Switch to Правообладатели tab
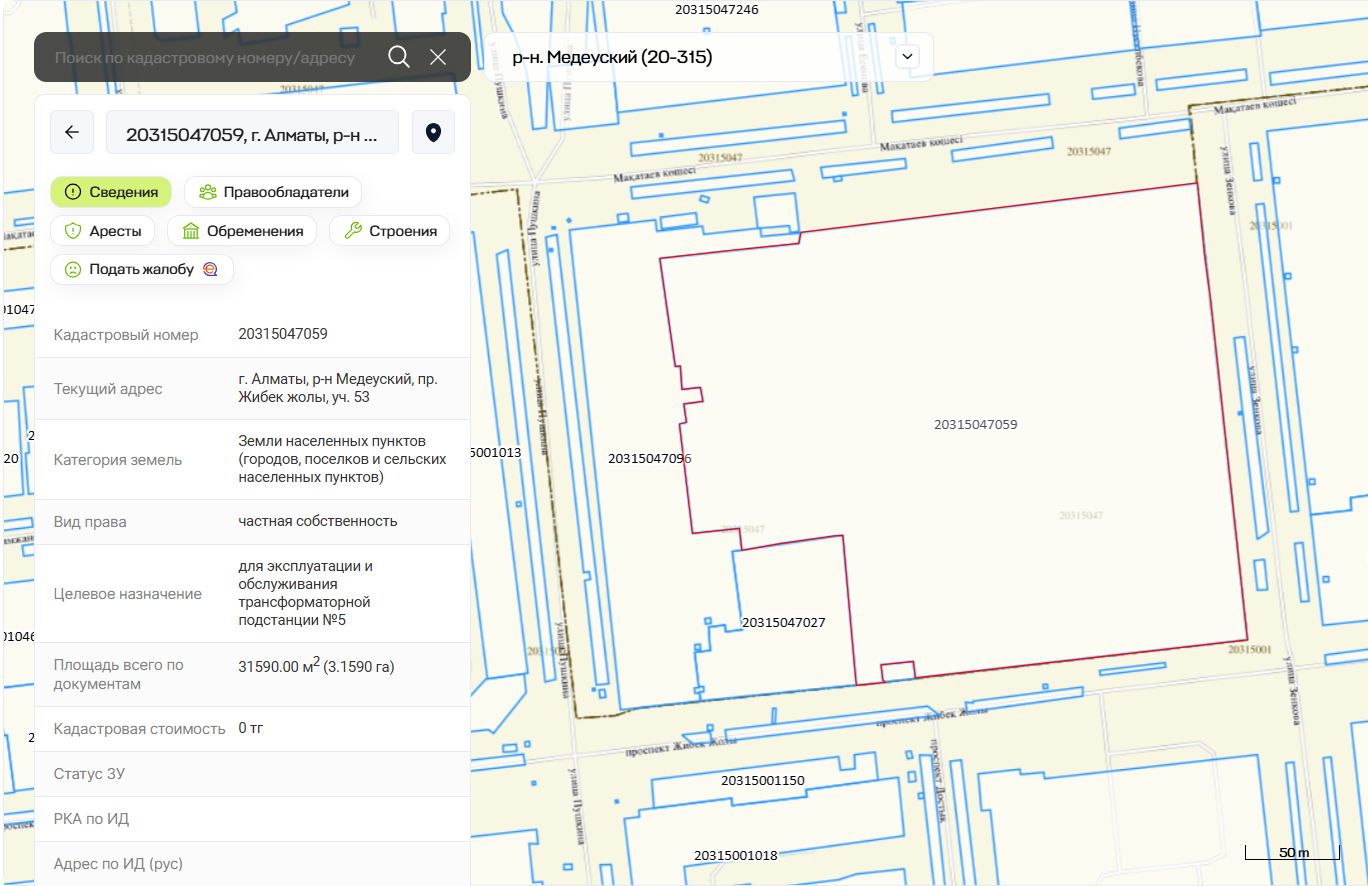The image size is (1368, 886). coord(273,192)
